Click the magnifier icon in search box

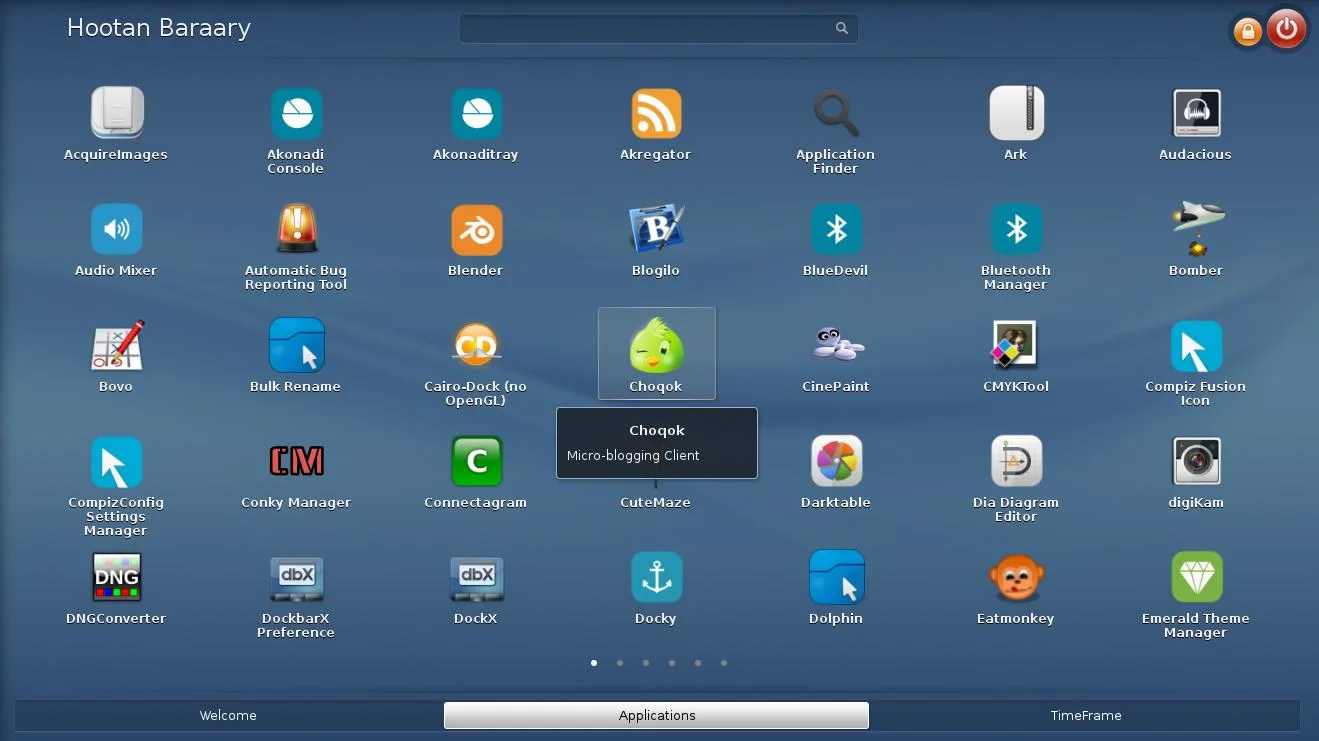[842, 29]
